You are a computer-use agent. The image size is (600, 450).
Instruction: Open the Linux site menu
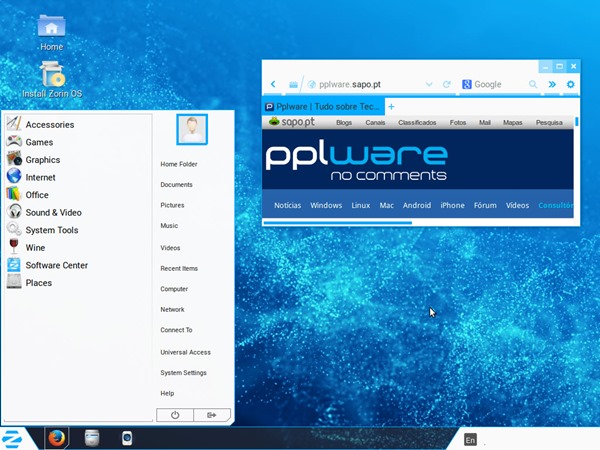tap(361, 205)
